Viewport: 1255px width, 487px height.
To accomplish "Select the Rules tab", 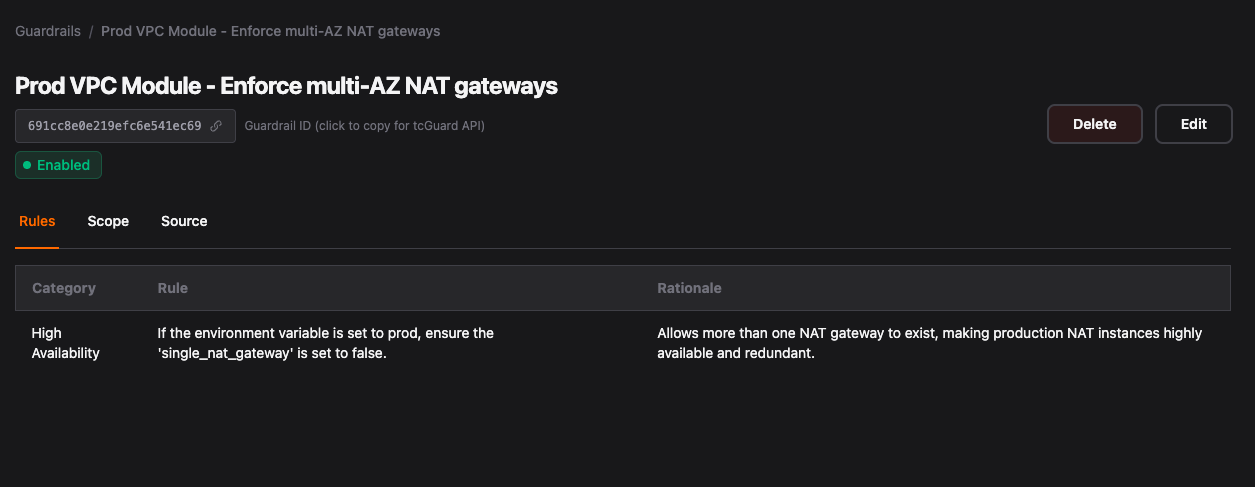I will coord(37,221).
